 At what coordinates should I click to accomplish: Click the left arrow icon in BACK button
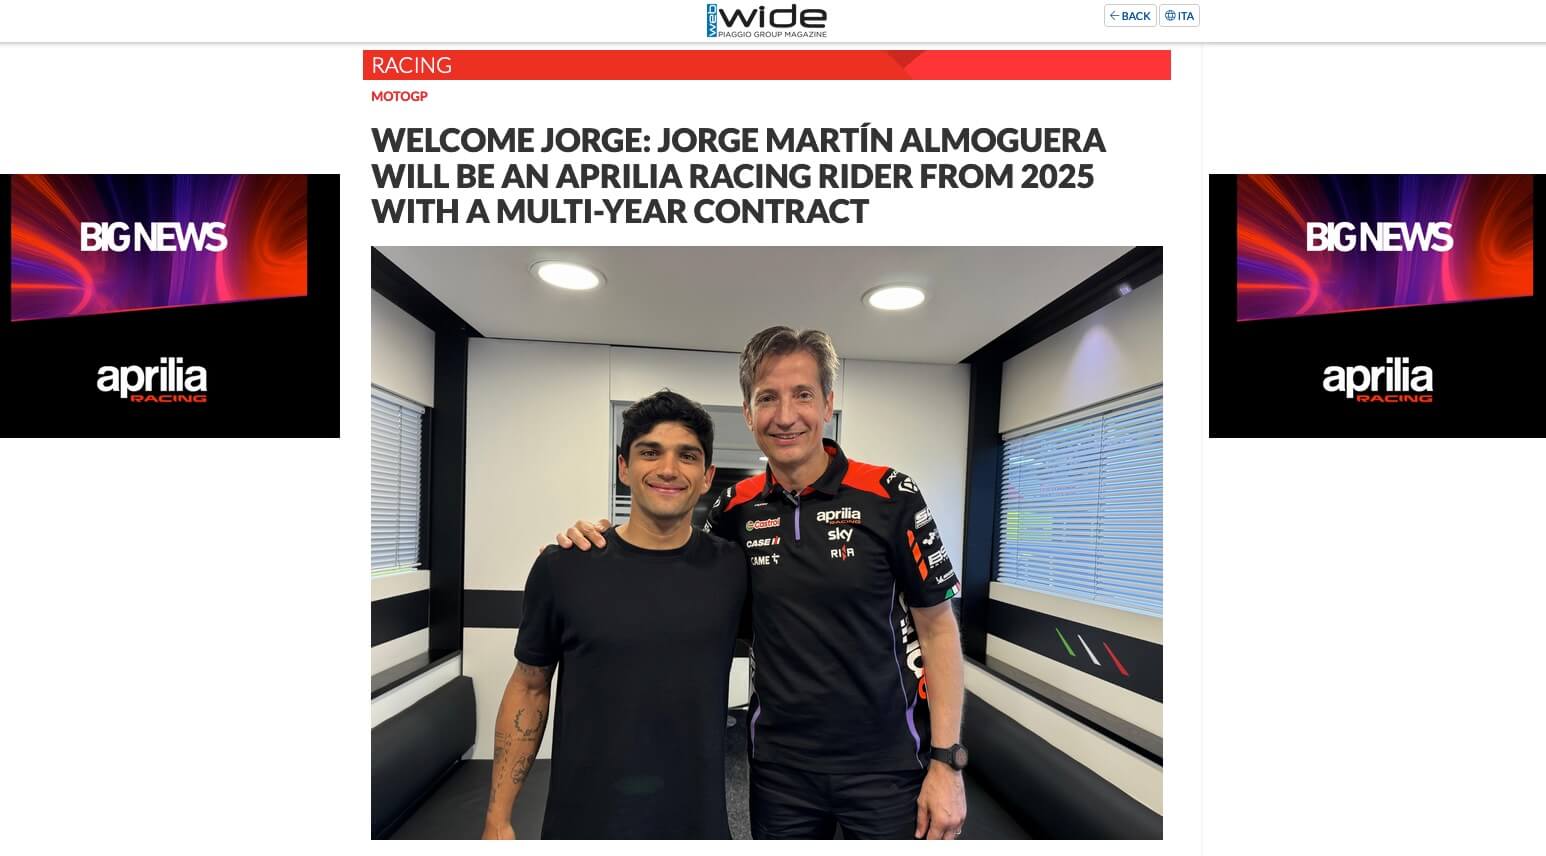pyautogui.click(x=1114, y=16)
